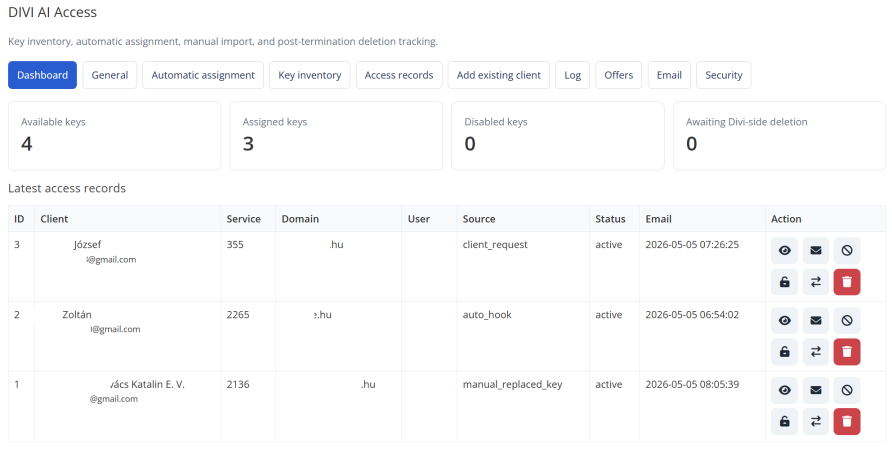Image resolution: width=892 pixels, height=449 pixels.
Task: Click Latest access records heading
Action: (x=67, y=188)
